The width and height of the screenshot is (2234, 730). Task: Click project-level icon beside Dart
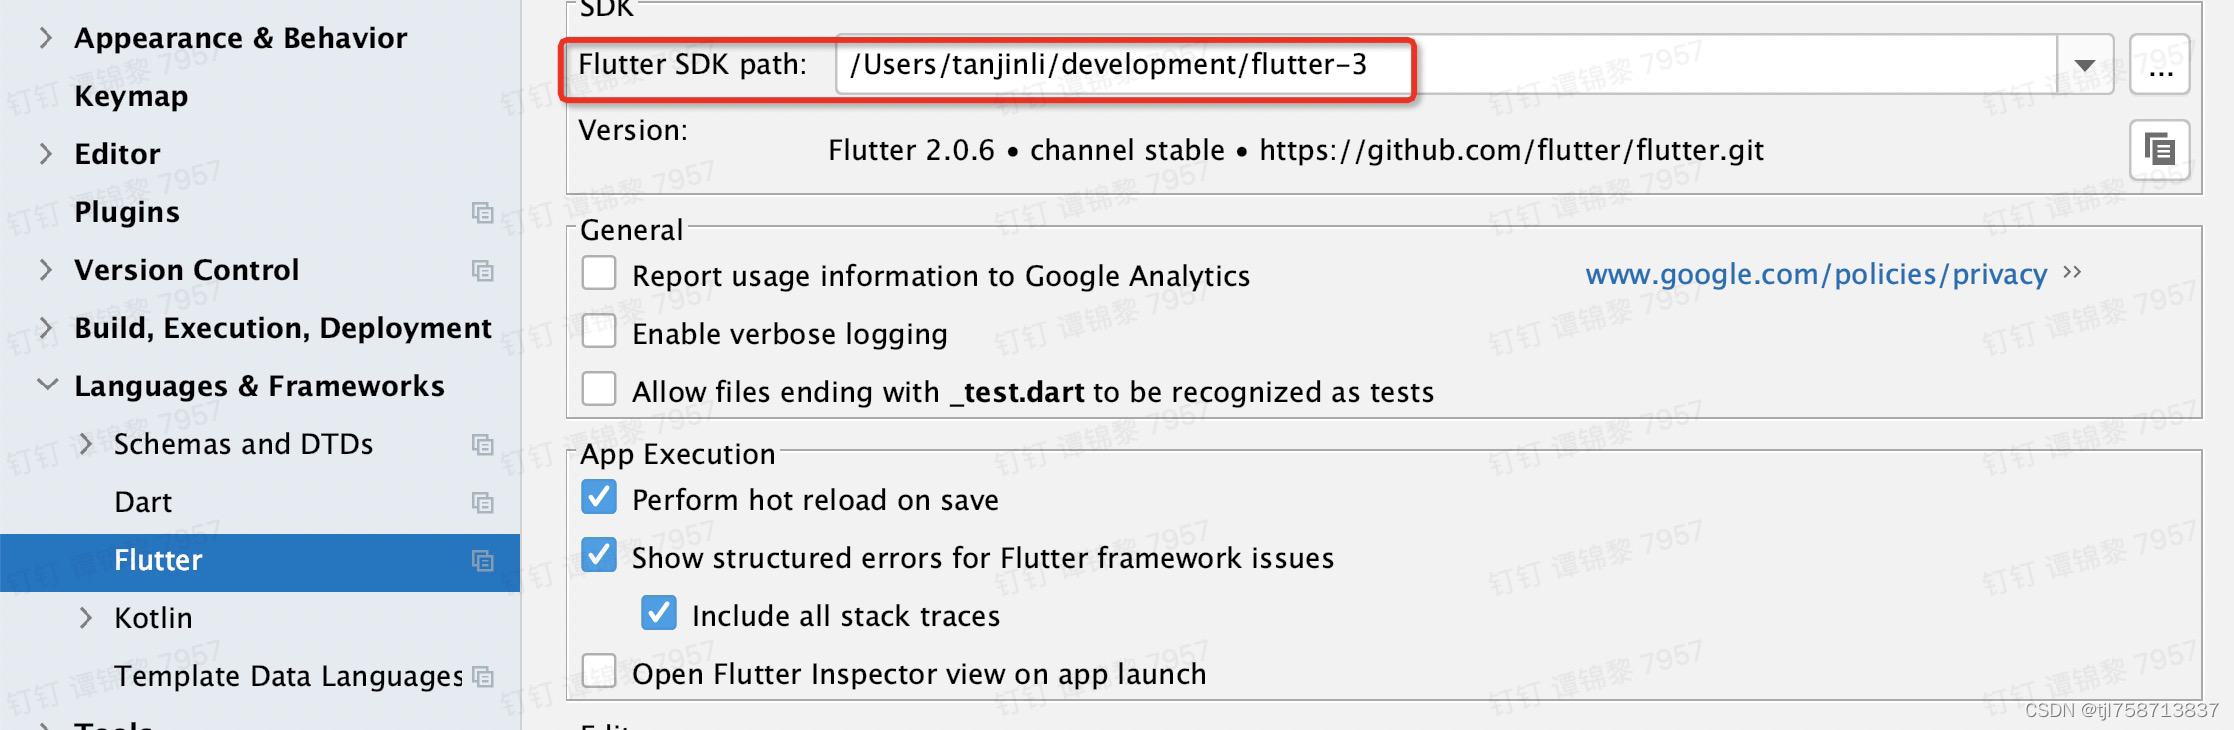482,502
